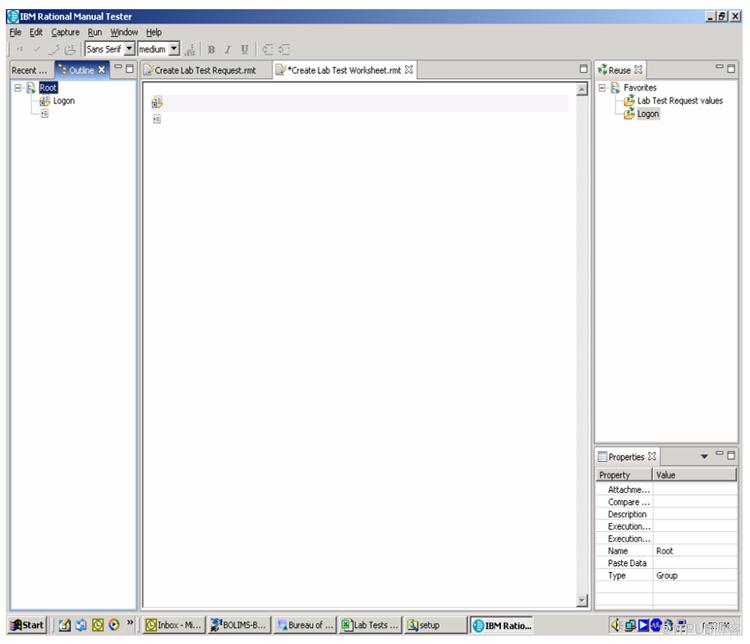Viewport: 750px width, 644px height.
Task: Show more quick launch icons chevron
Action: tap(130, 622)
